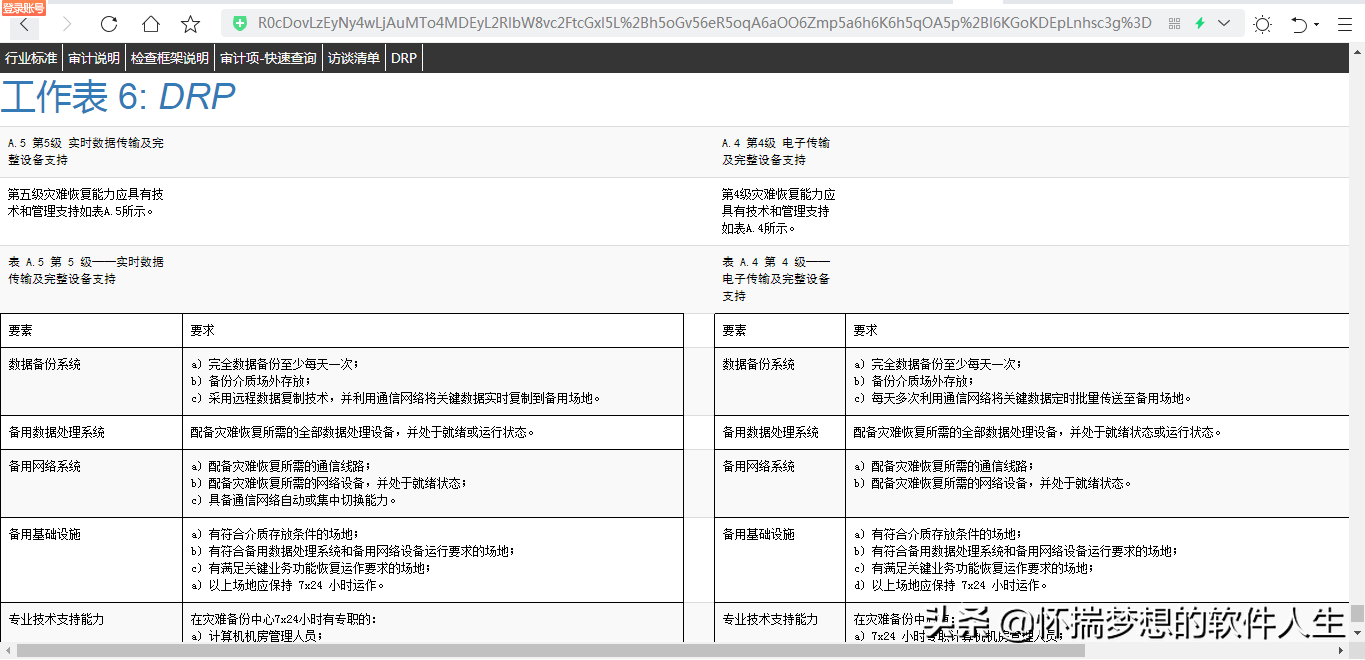
Task: Open the dropdown next to the undo arrow
Action: click(1316, 24)
